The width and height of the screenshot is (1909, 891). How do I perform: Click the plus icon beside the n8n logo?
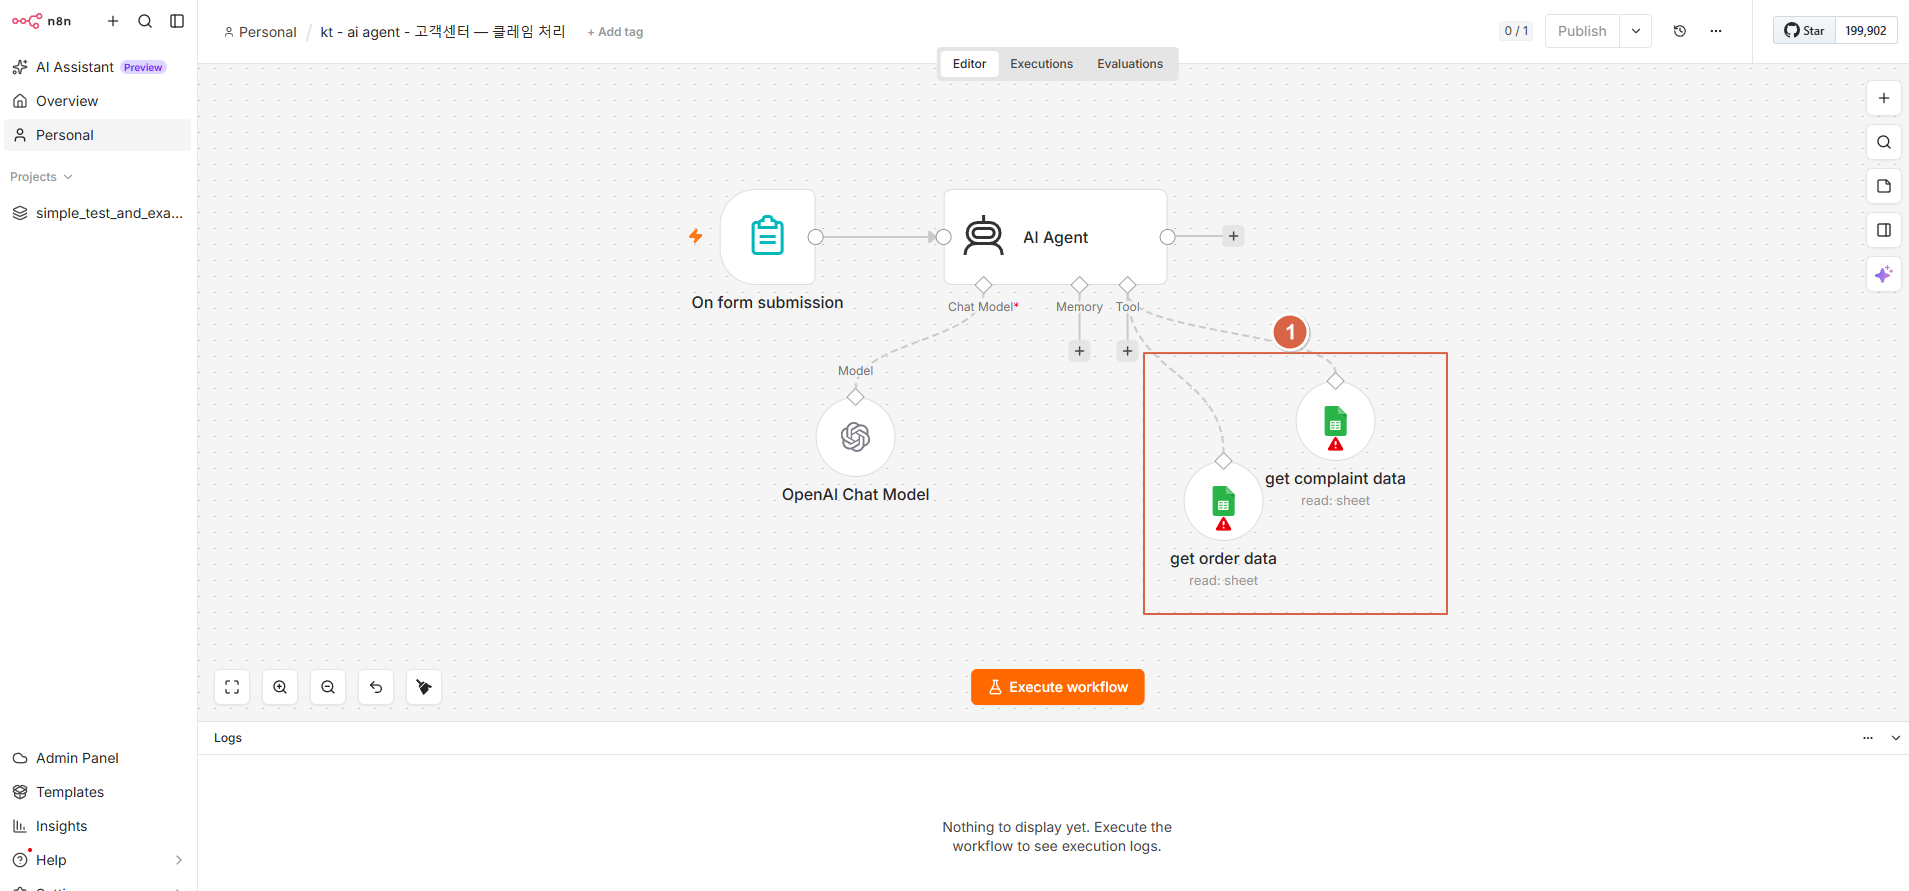(x=113, y=21)
